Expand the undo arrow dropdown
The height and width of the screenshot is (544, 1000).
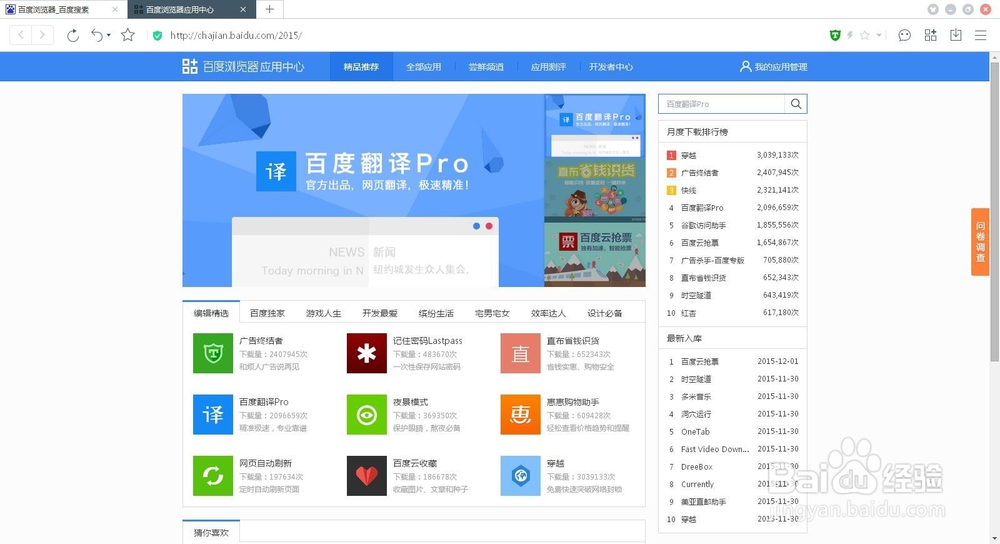point(108,35)
